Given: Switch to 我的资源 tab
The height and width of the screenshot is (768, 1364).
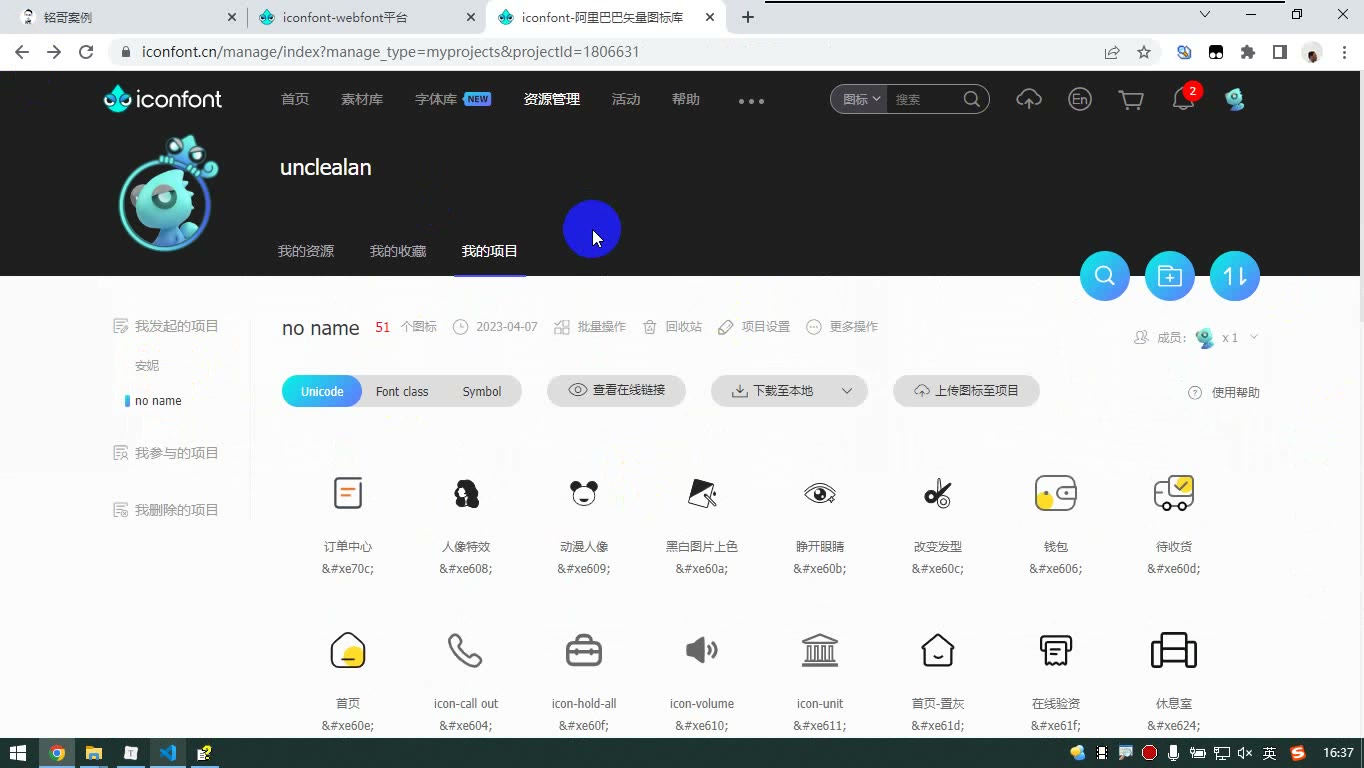Looking at the screenshot, I should click(x=306, y=251).
